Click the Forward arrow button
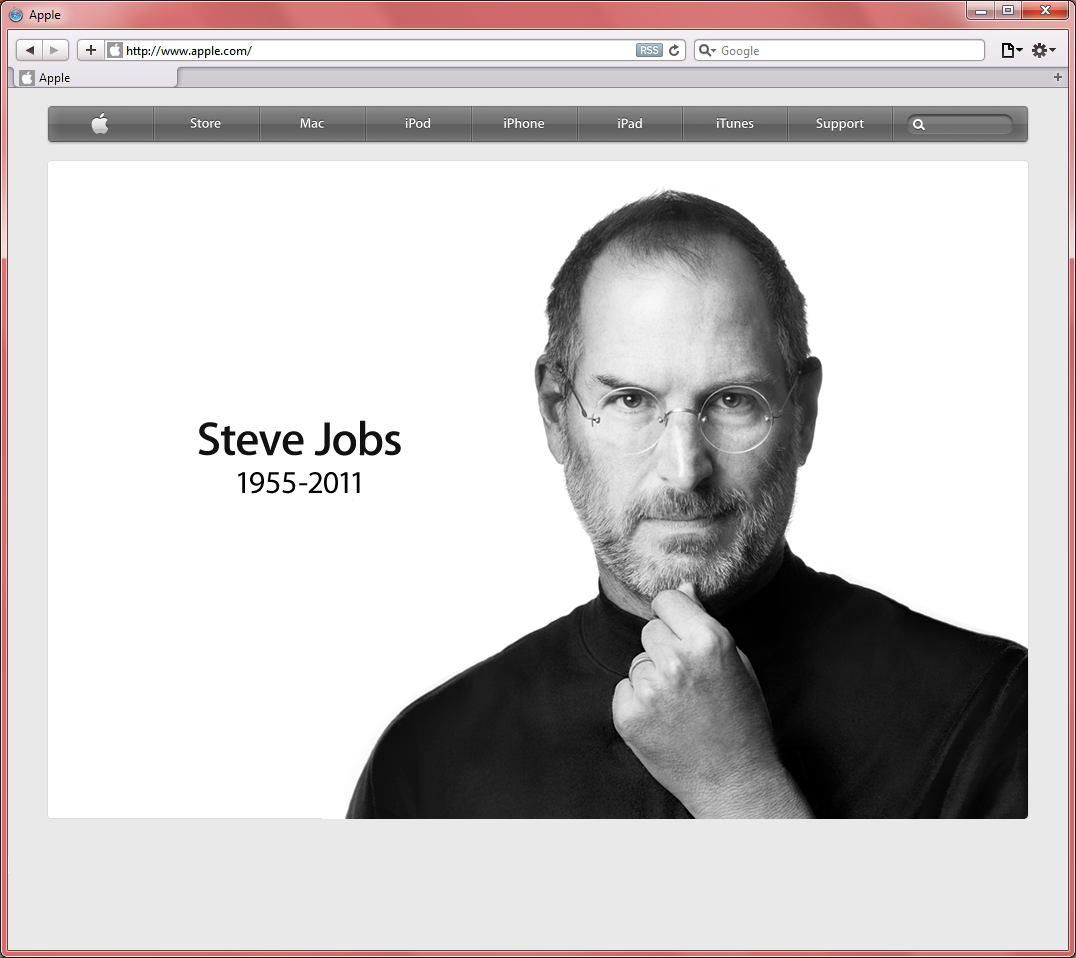Viewport: 1076px width, 958px height. tap(55, 50)
